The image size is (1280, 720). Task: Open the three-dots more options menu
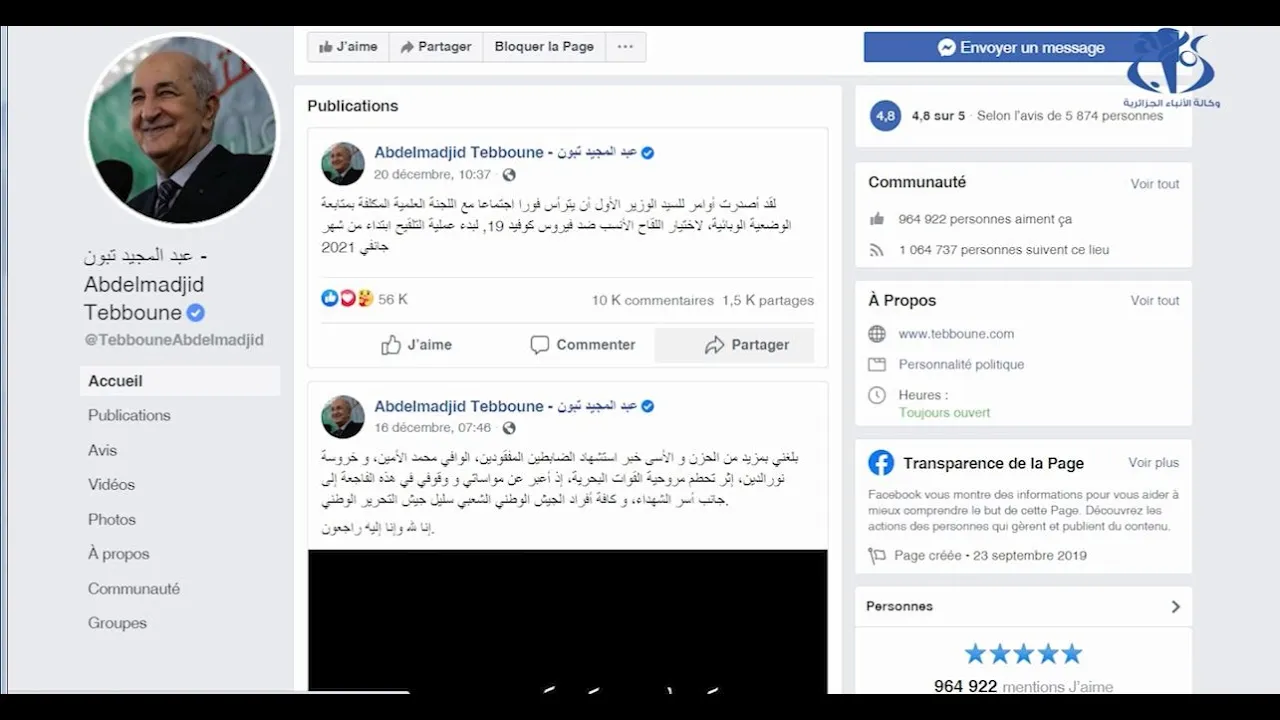(625, 47)
